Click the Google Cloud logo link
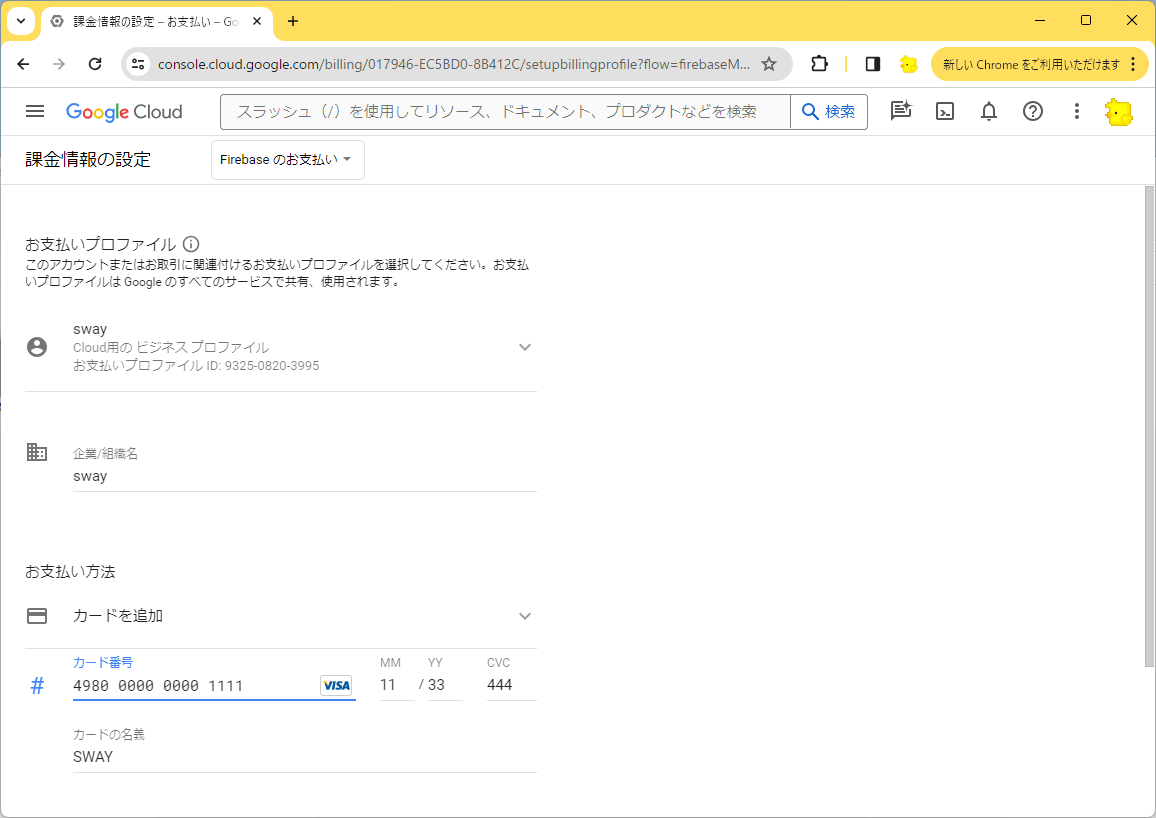This screenshot has height=818, width=1156. [x=124, y=112]
